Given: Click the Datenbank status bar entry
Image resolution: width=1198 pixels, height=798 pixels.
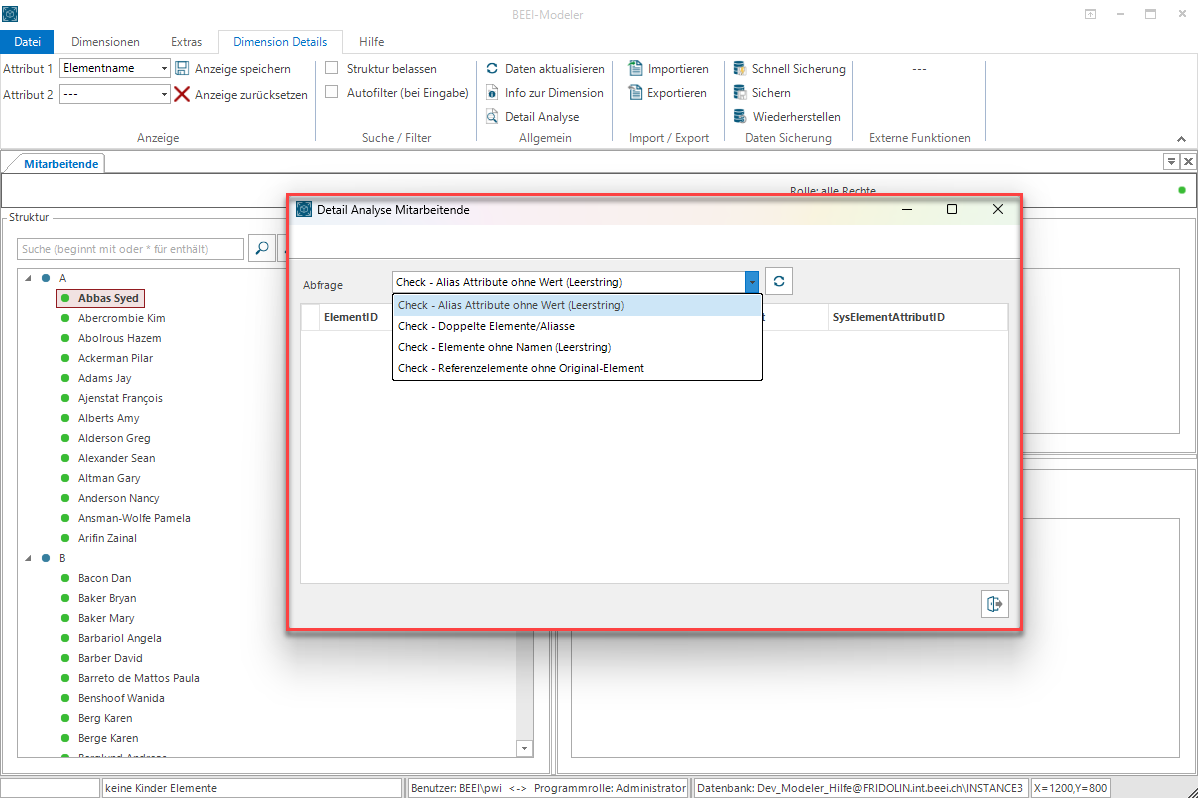Looking at the screenshot, I should pos(860,788).
